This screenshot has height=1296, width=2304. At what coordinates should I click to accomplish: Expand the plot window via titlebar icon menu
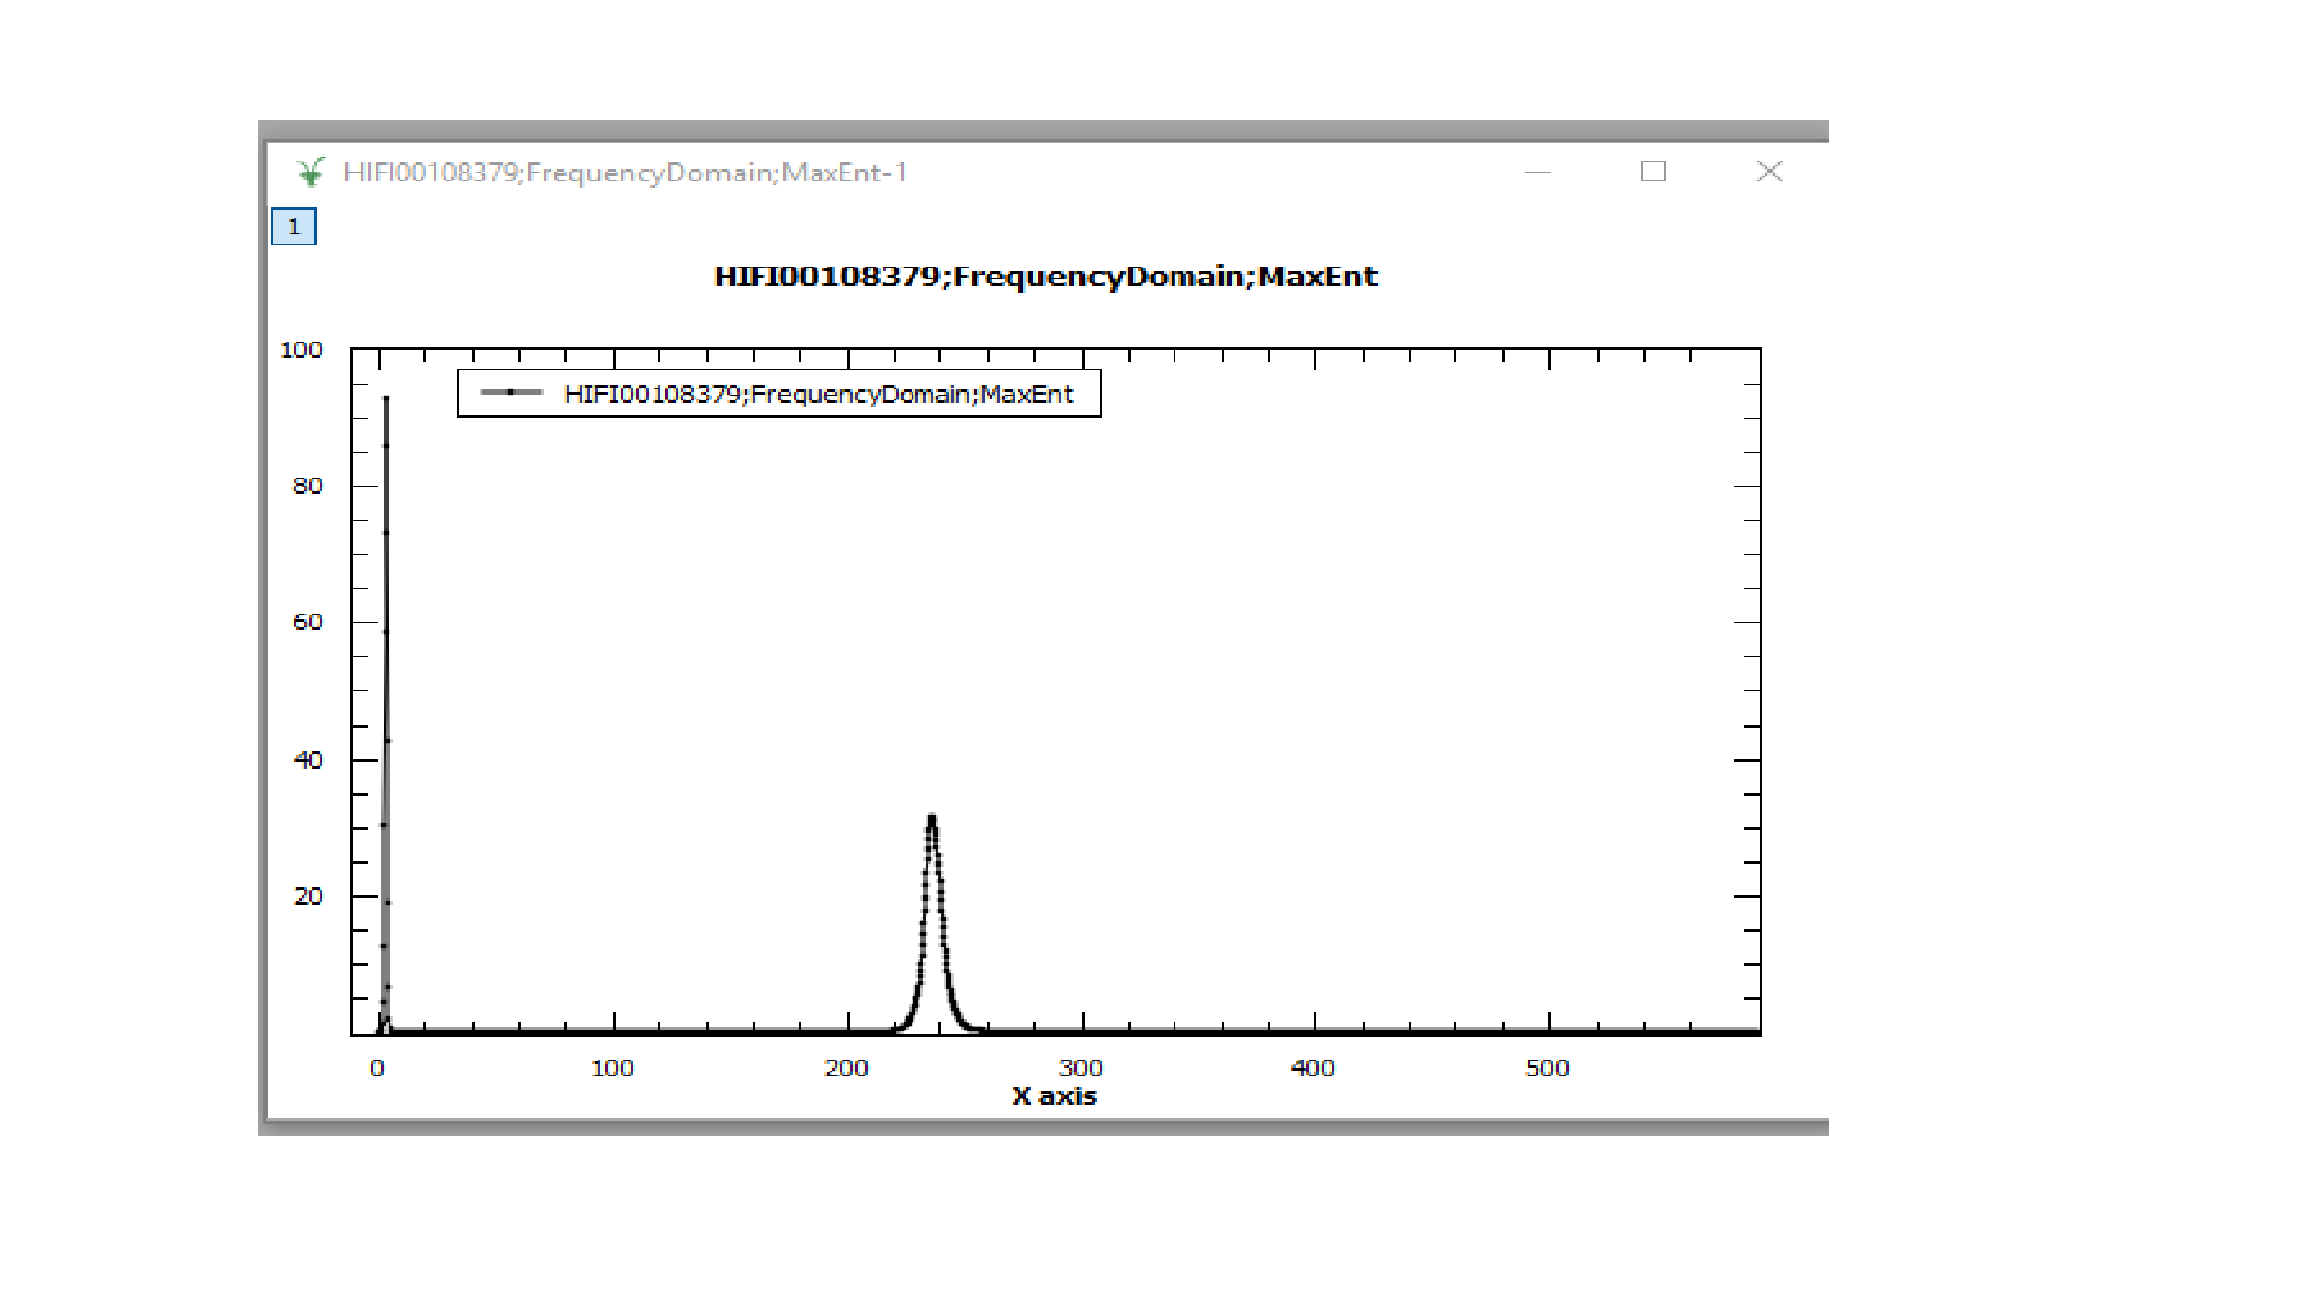pos(1652,171)
